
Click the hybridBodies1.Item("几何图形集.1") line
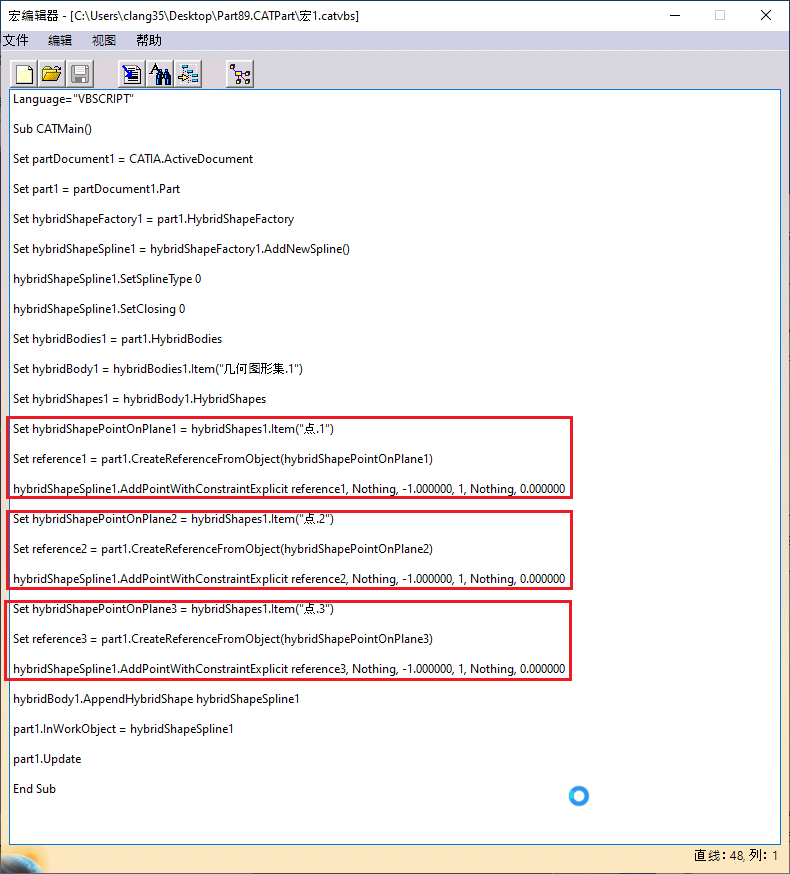[x=158, y=369]
